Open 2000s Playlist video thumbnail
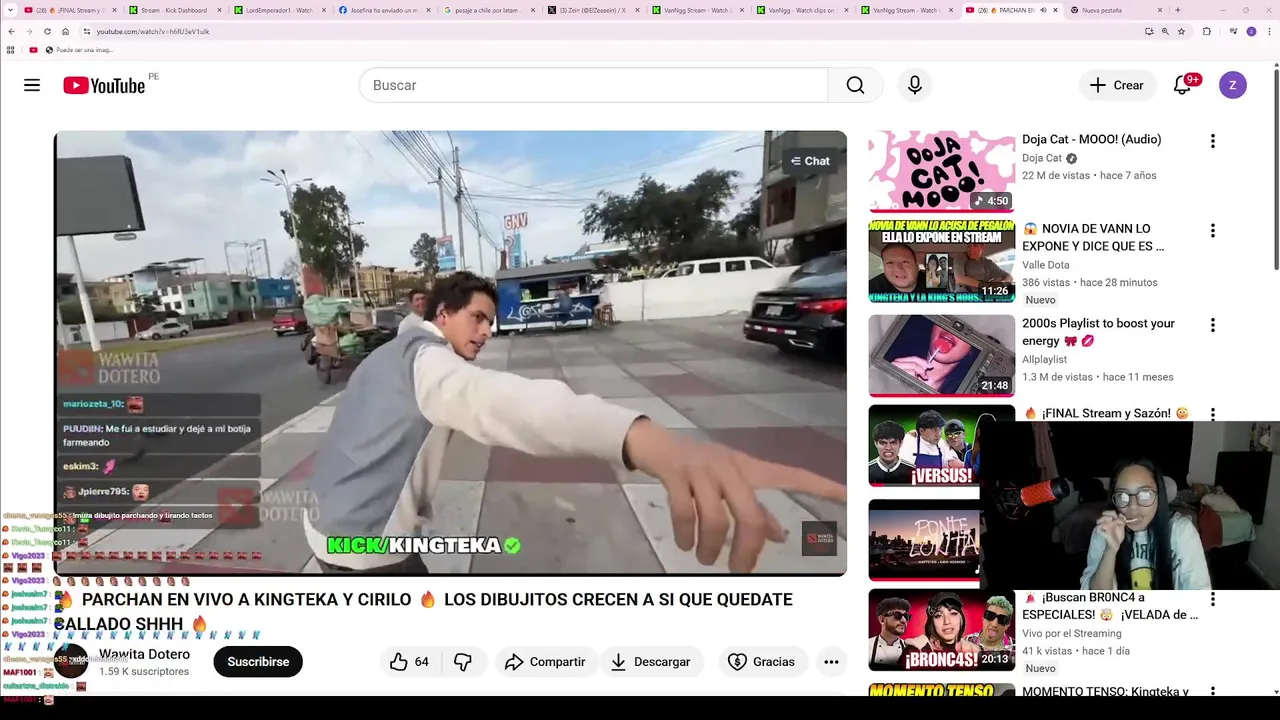The width and height of the screenshot is (1280, 720). [941, 355]
